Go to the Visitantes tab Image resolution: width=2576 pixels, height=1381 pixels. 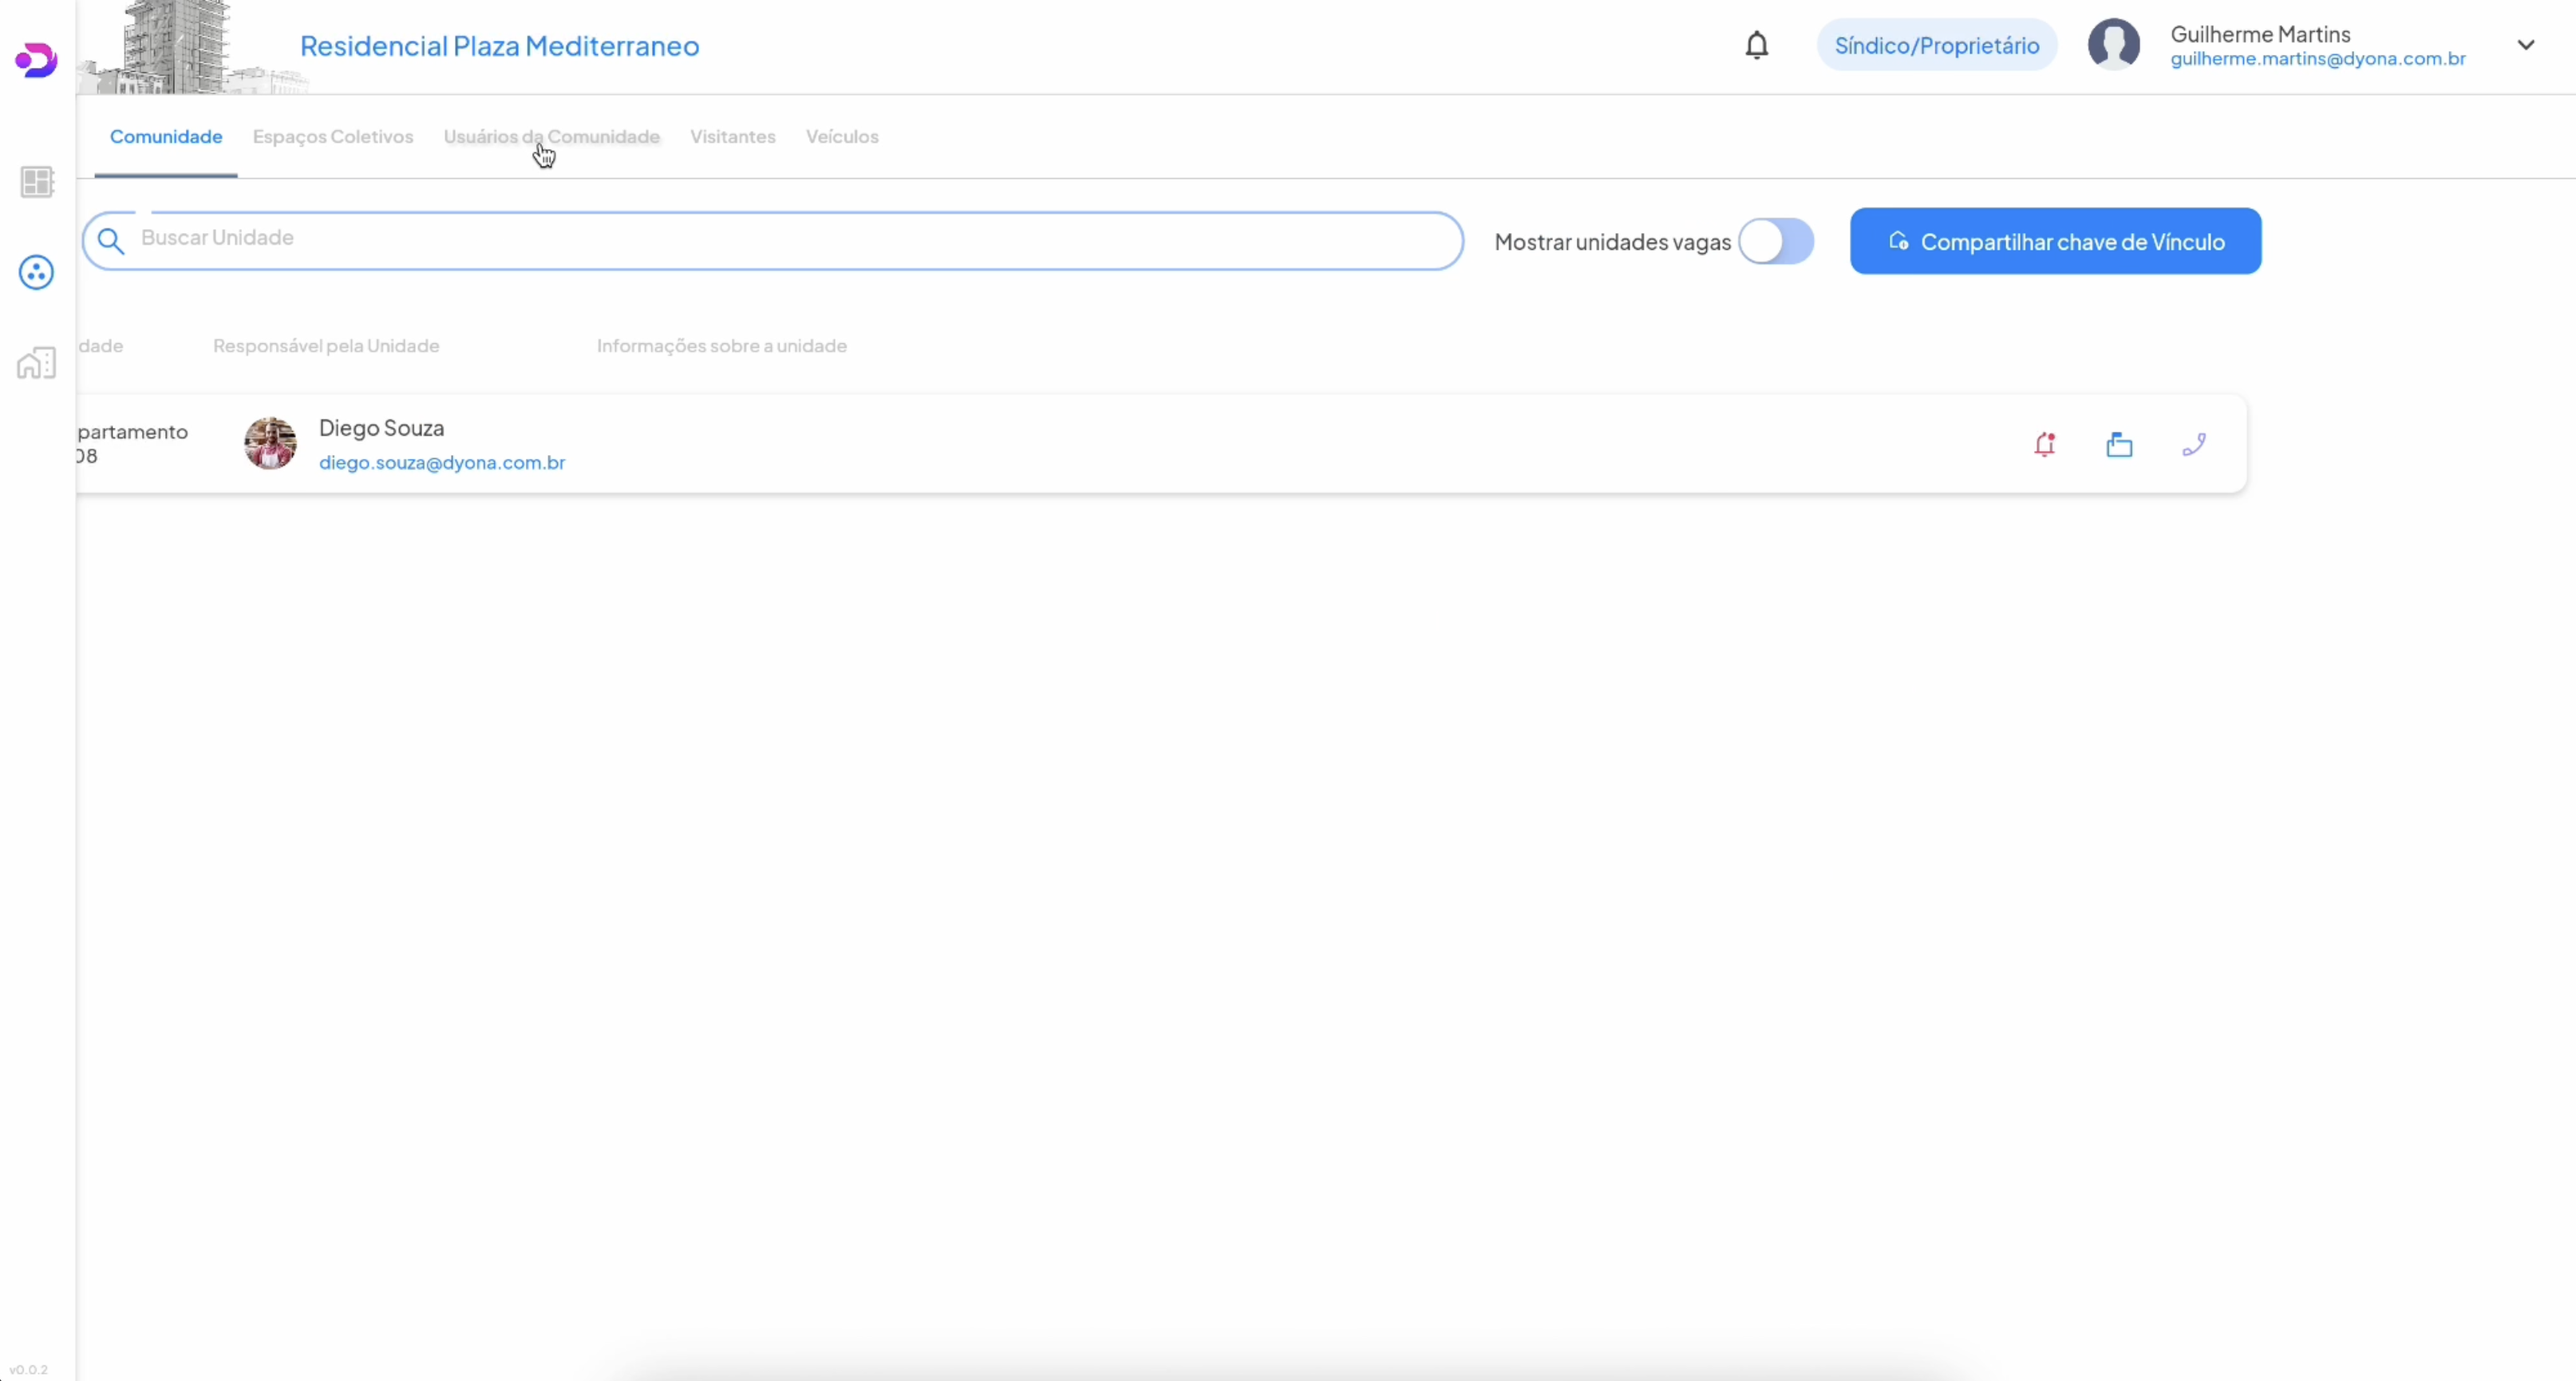point(732,137)
